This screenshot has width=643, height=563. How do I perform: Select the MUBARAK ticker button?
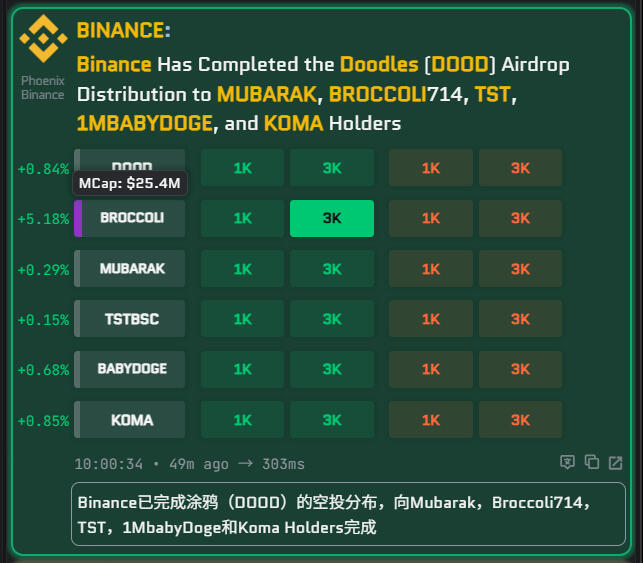[132, 269]
